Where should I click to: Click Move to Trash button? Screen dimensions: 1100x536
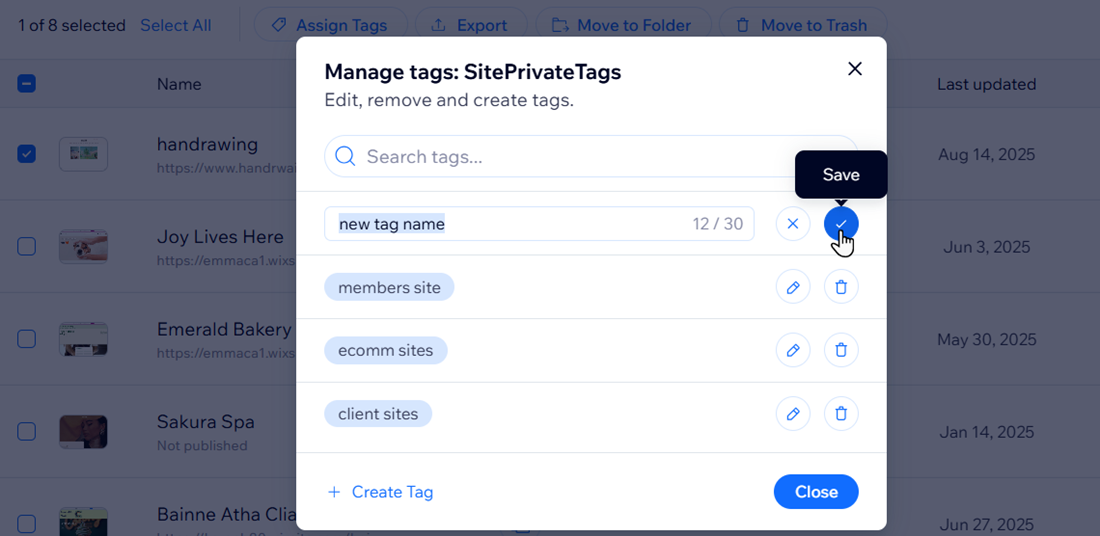(x=803, y=26)
